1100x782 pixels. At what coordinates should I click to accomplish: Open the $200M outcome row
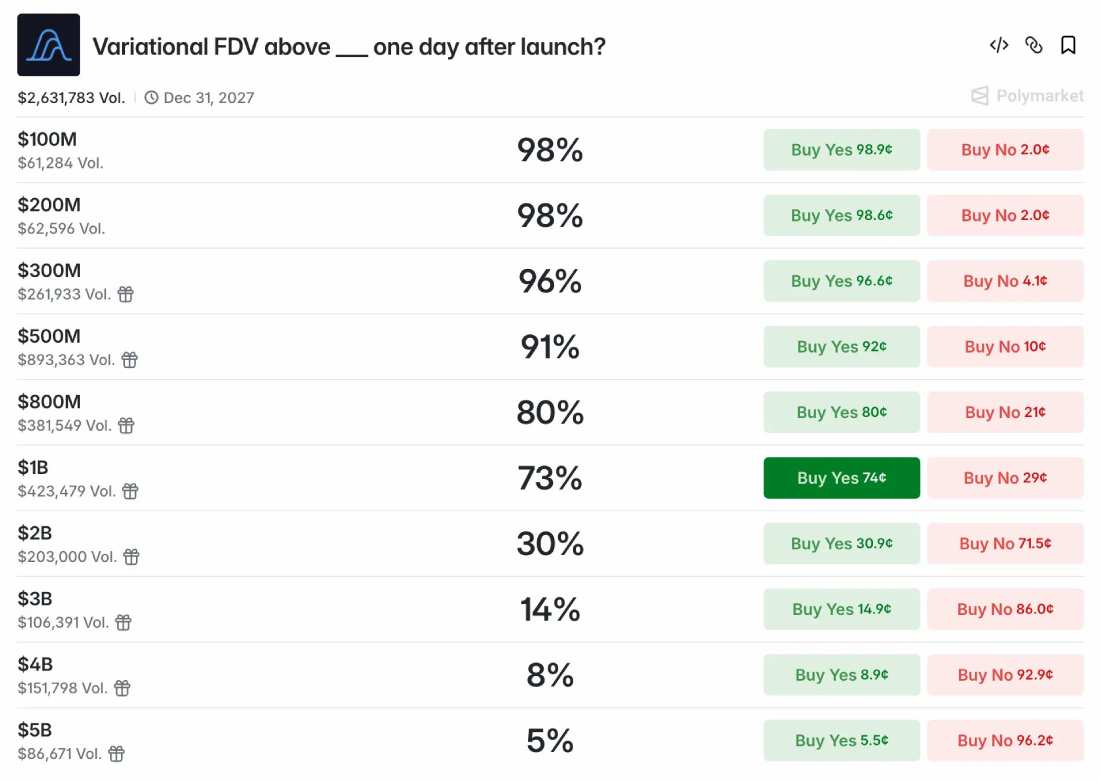tap(550, 215)
